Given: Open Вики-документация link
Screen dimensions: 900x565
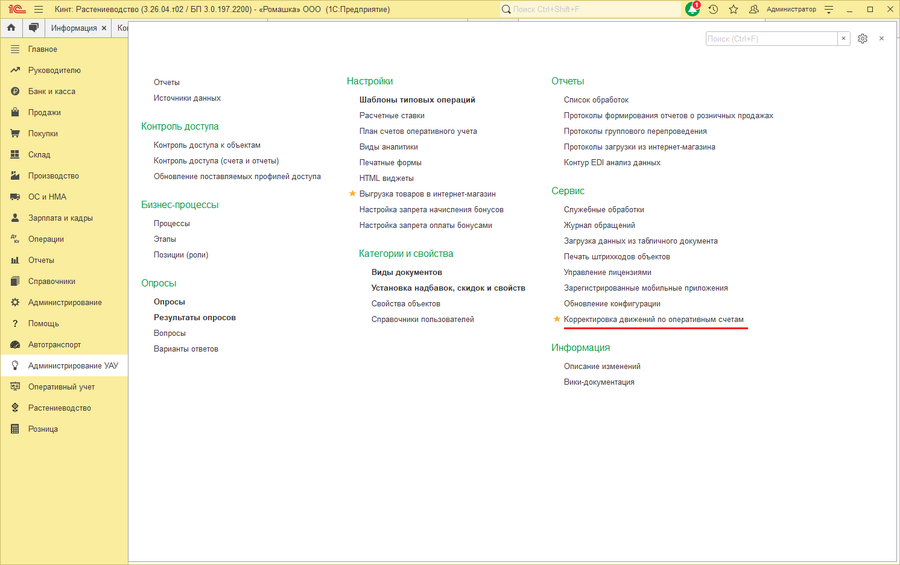Looking at the screenshot, I should click(599, 382).
